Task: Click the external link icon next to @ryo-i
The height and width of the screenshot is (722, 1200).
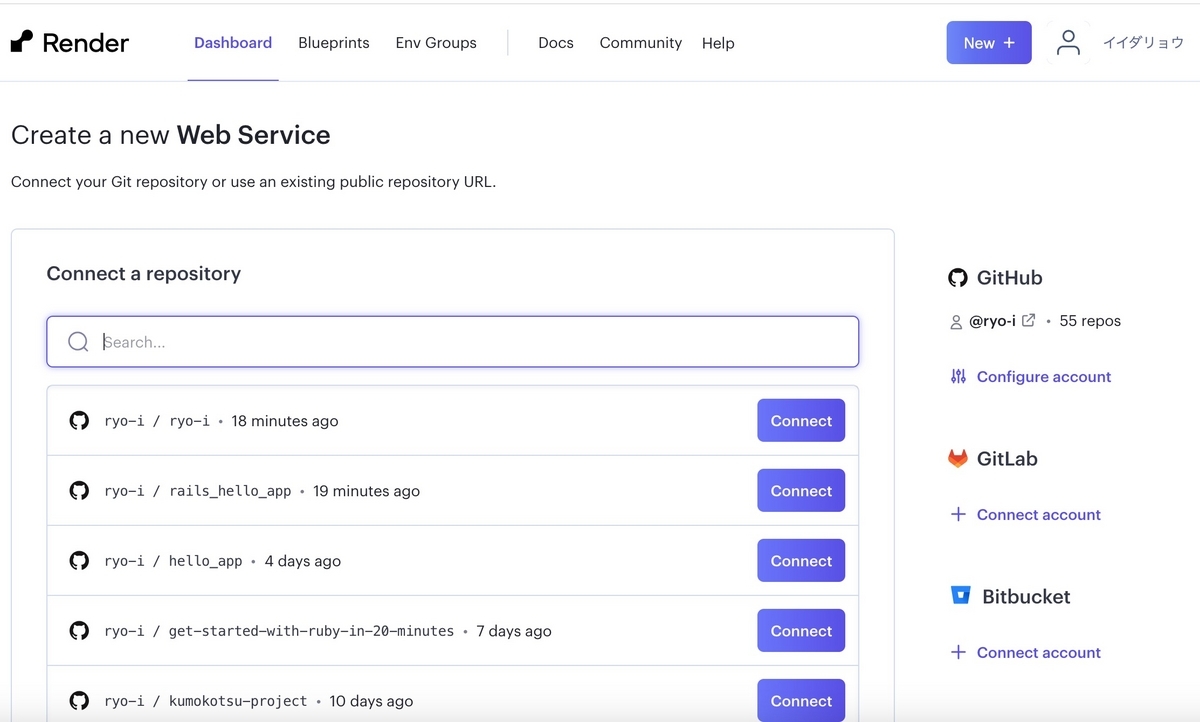Action: (1028, 321)
